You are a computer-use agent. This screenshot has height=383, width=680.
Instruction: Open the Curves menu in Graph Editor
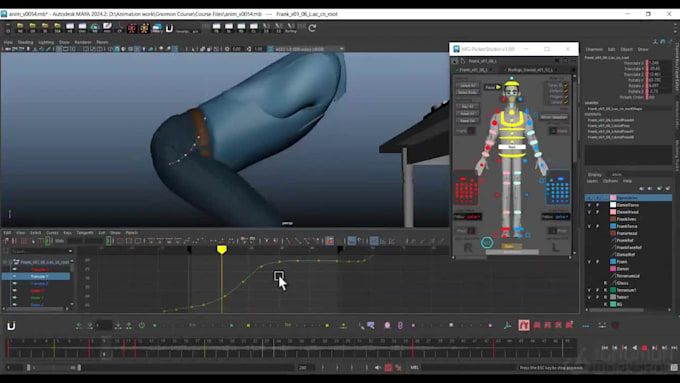pos(52,233)
